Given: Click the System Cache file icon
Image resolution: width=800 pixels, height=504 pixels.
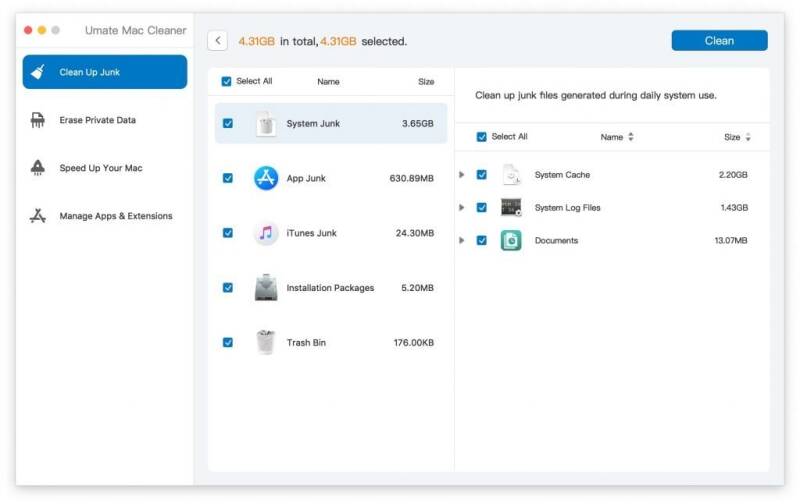Looking at the screenshot, I should (x=511, y=175).
